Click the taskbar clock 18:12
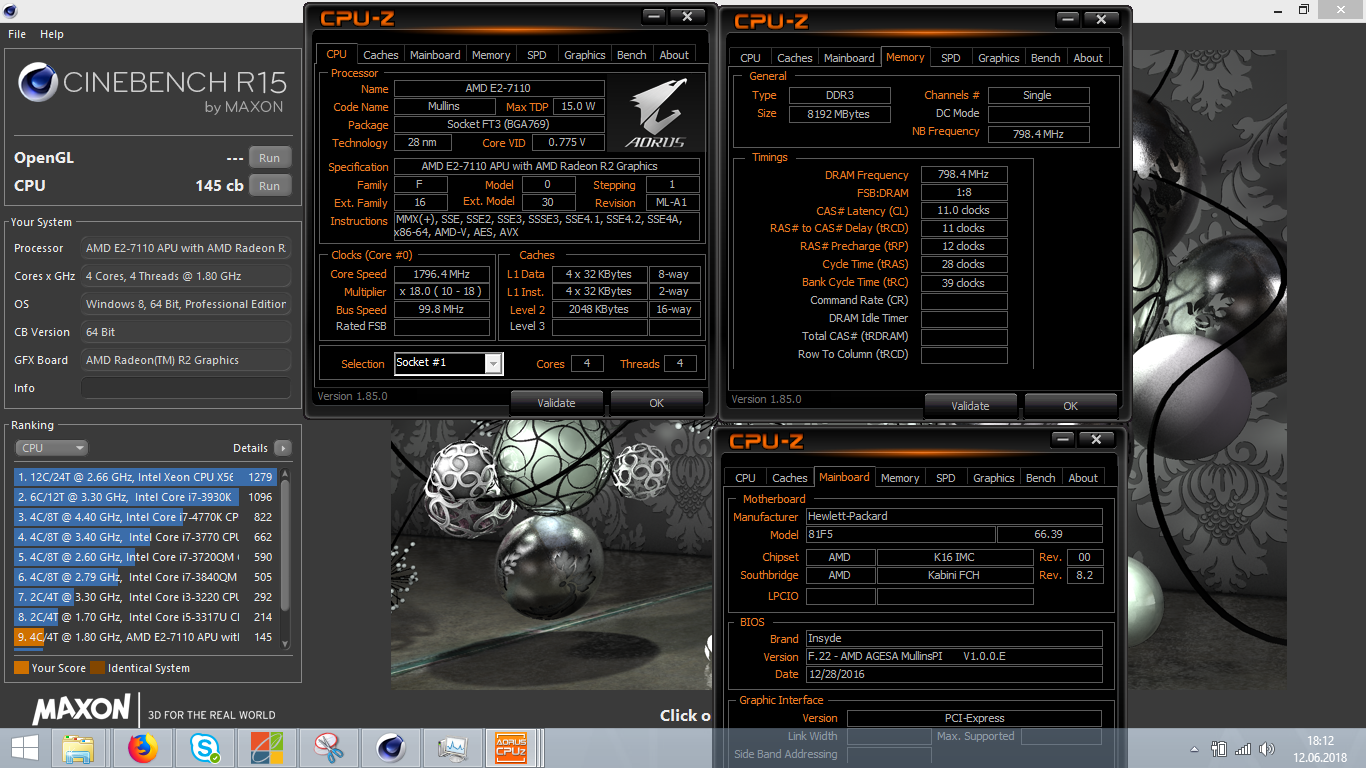This screenshot has width=1366, height=768. point(1321,741)
